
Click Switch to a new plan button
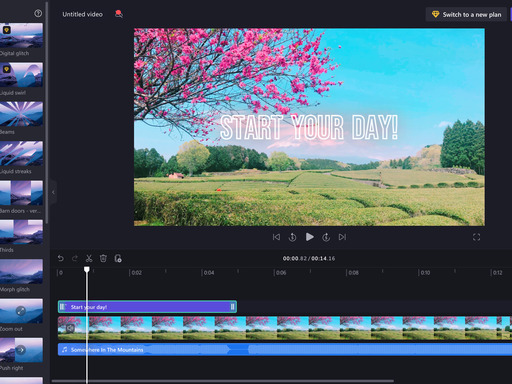tap(466, 14)
